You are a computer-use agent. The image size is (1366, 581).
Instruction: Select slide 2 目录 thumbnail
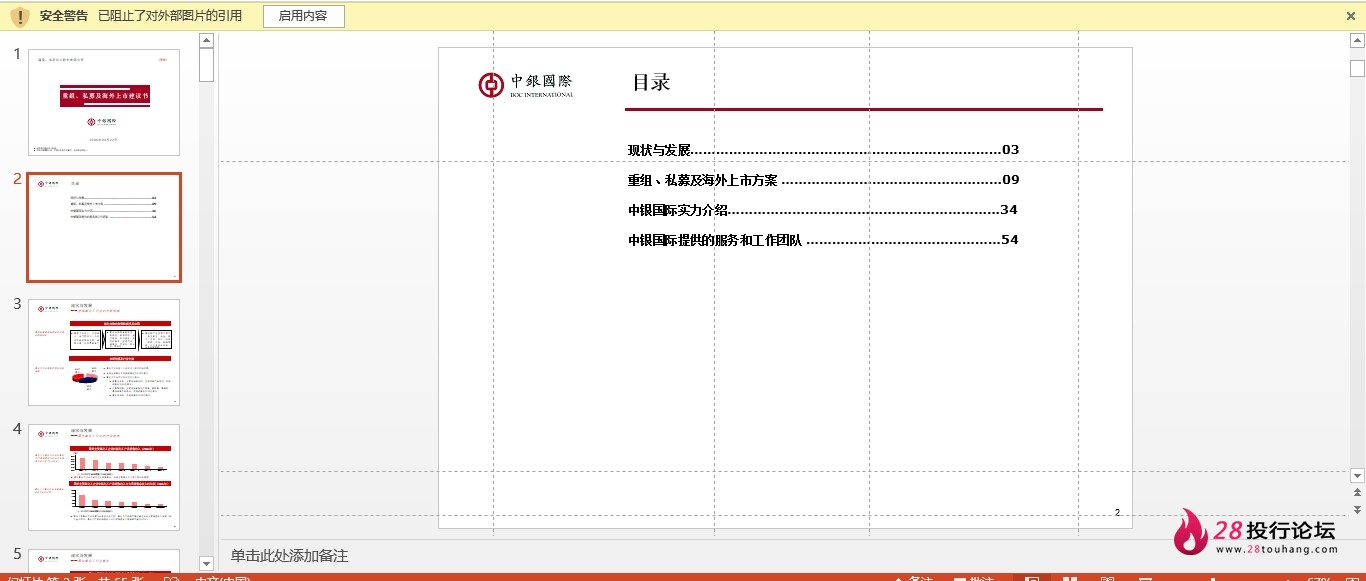pos(104,227)
